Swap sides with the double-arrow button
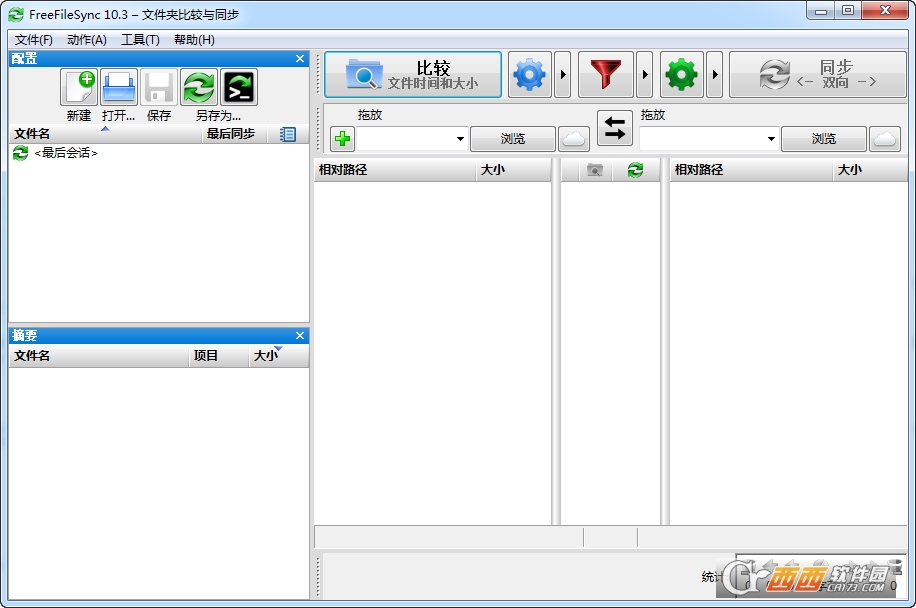 point(615,128)
